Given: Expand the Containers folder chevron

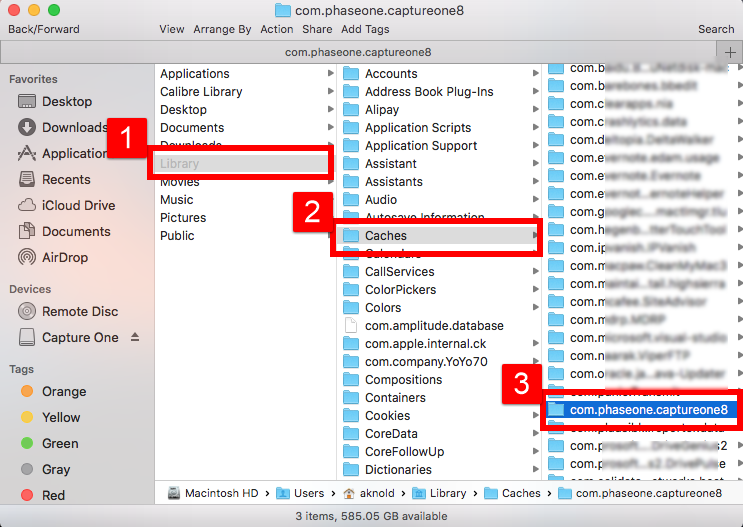Looking at the screenshot, I should pyautogui.click(x=535, y=398).
